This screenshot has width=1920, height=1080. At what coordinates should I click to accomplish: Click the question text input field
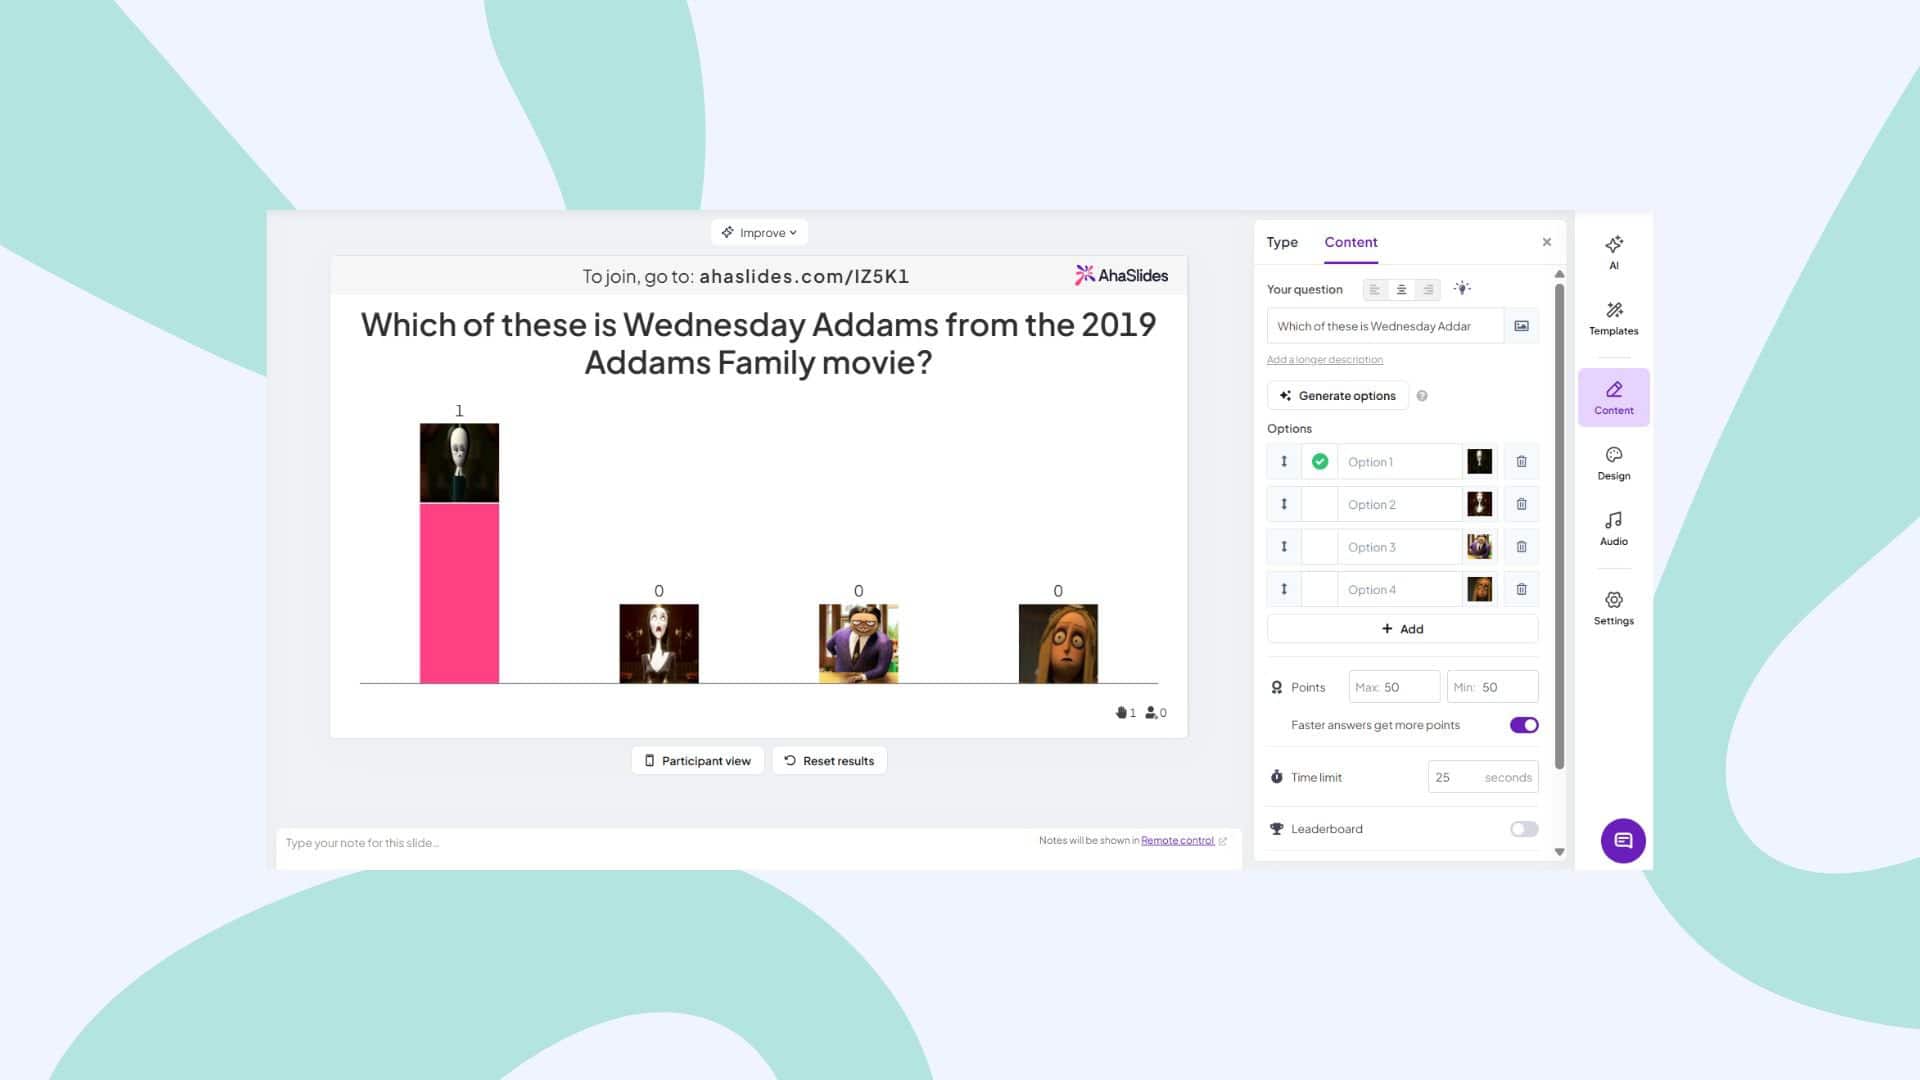coord(1385,326)
